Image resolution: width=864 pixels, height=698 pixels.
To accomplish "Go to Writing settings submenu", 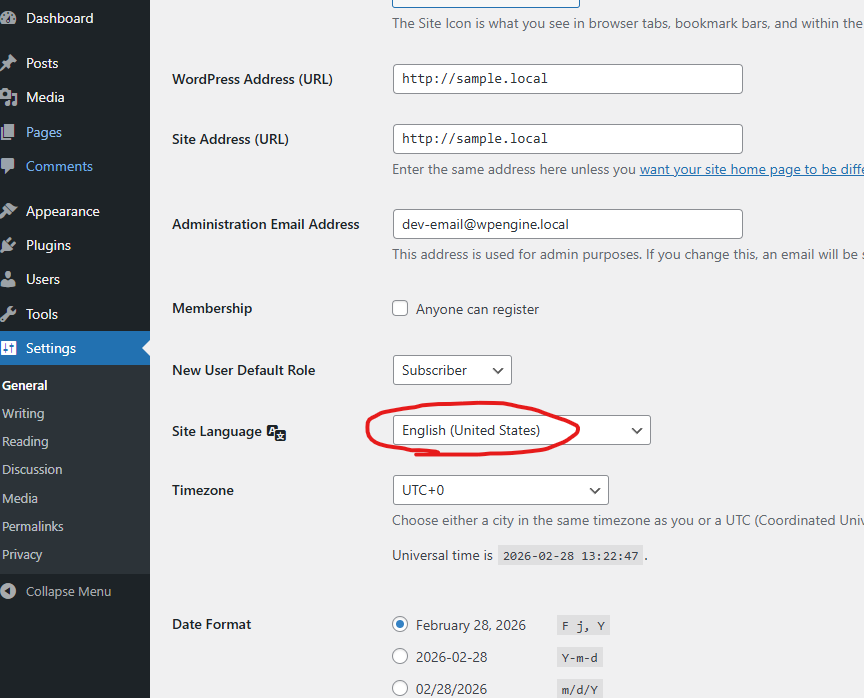I will coord(23,413).
